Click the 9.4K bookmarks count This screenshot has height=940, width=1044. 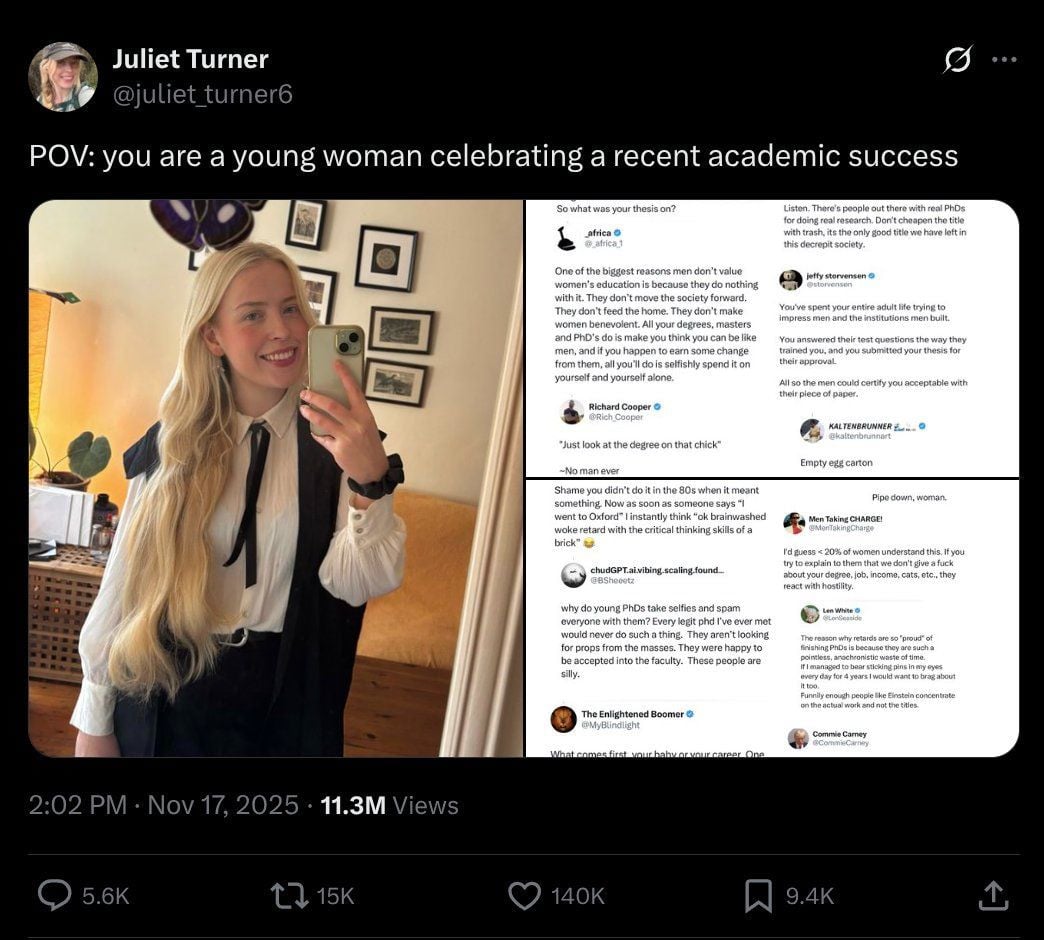pos(809,896)
